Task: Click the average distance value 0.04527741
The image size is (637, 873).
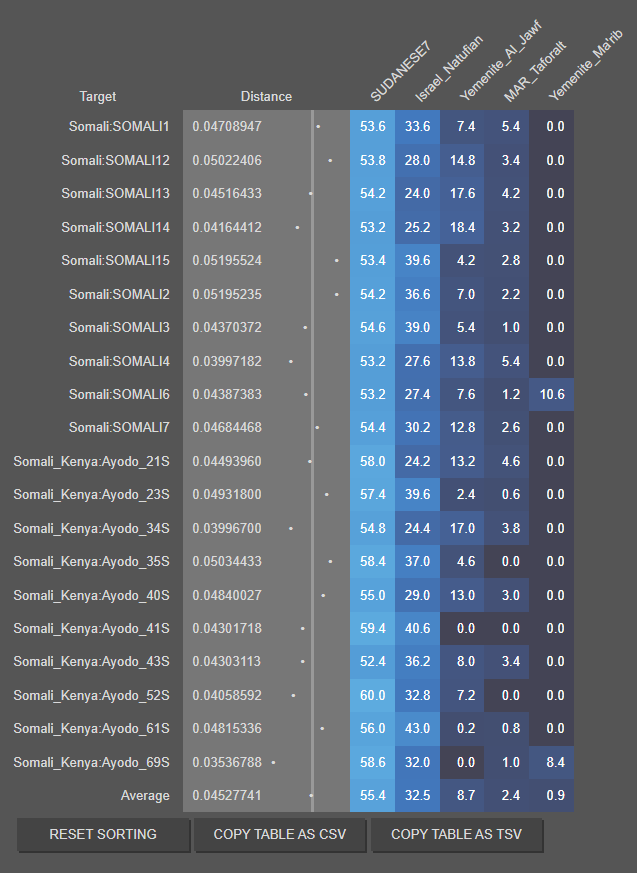Action: coord(227,796)
